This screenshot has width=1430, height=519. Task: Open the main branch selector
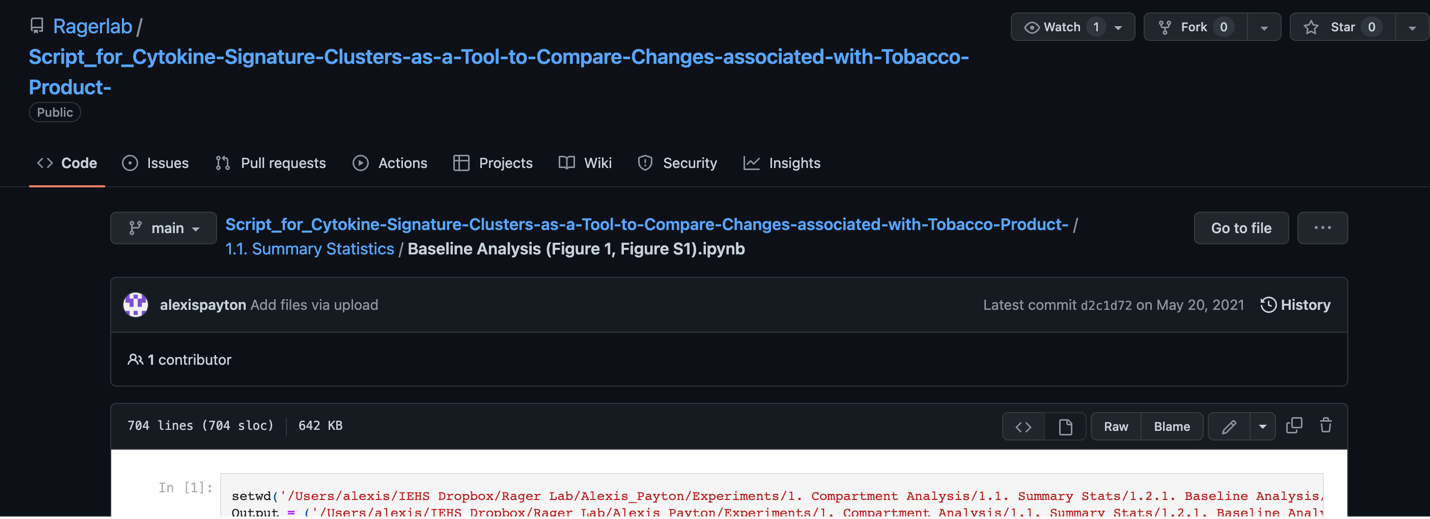pyautogui.click(x=164, y=228)
